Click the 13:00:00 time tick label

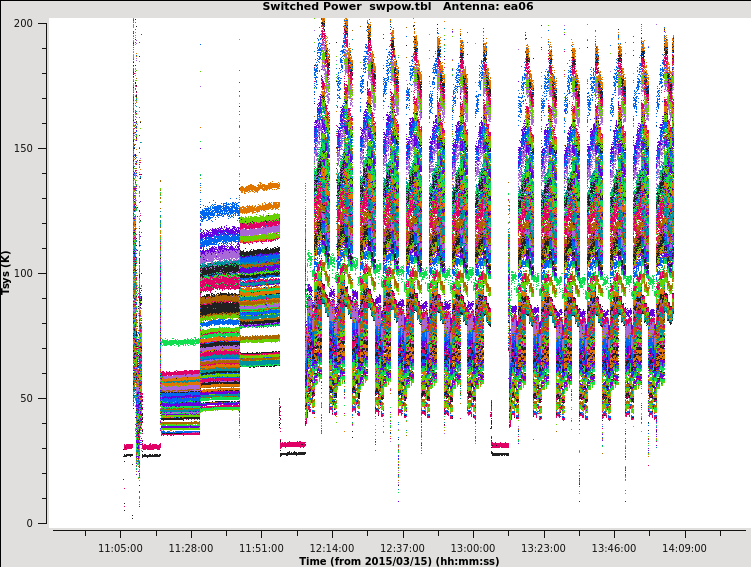click(x=473, y=548)
